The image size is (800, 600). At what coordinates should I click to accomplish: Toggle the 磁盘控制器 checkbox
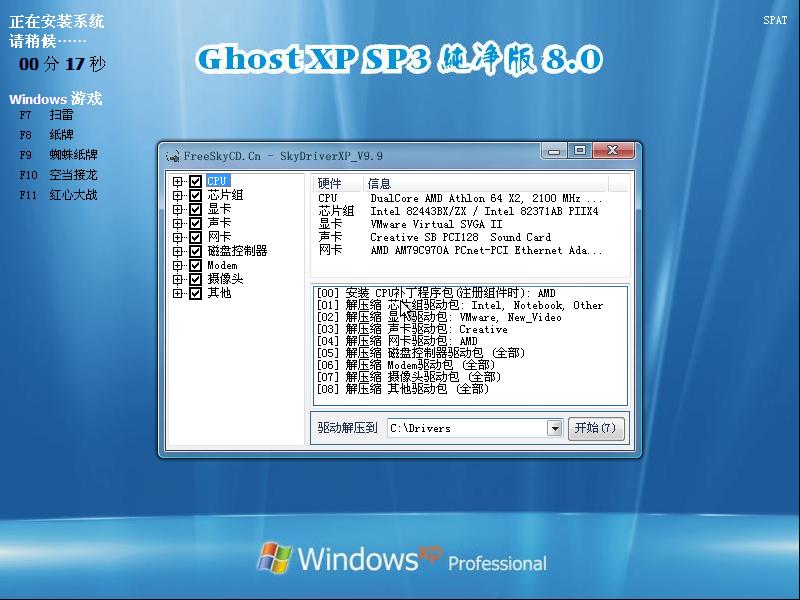(195, 252)
